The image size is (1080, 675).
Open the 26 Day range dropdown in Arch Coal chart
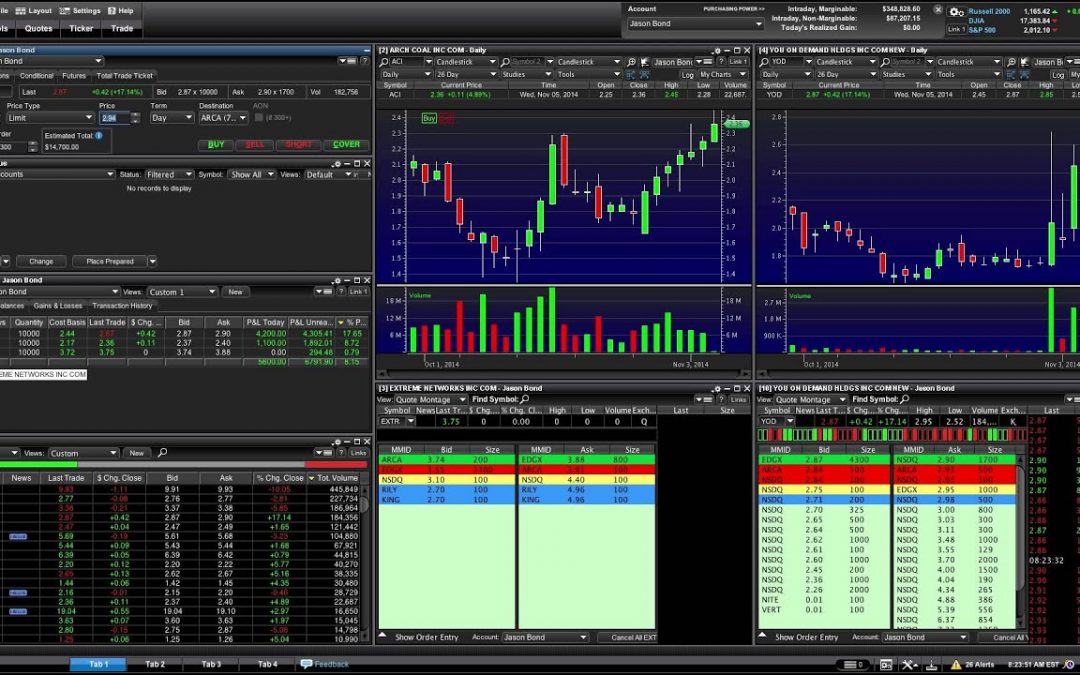point(466,74)
